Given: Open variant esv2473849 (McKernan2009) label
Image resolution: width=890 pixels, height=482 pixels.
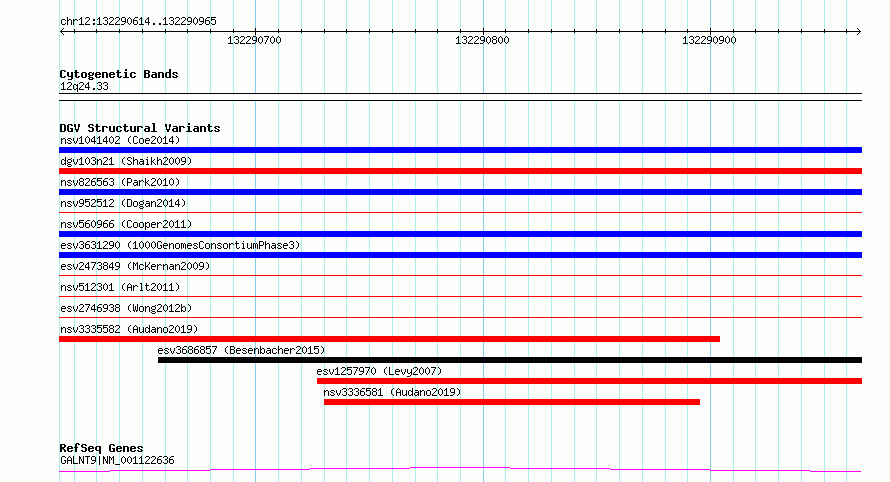Looking at the screenshot, I should point(135,266).
